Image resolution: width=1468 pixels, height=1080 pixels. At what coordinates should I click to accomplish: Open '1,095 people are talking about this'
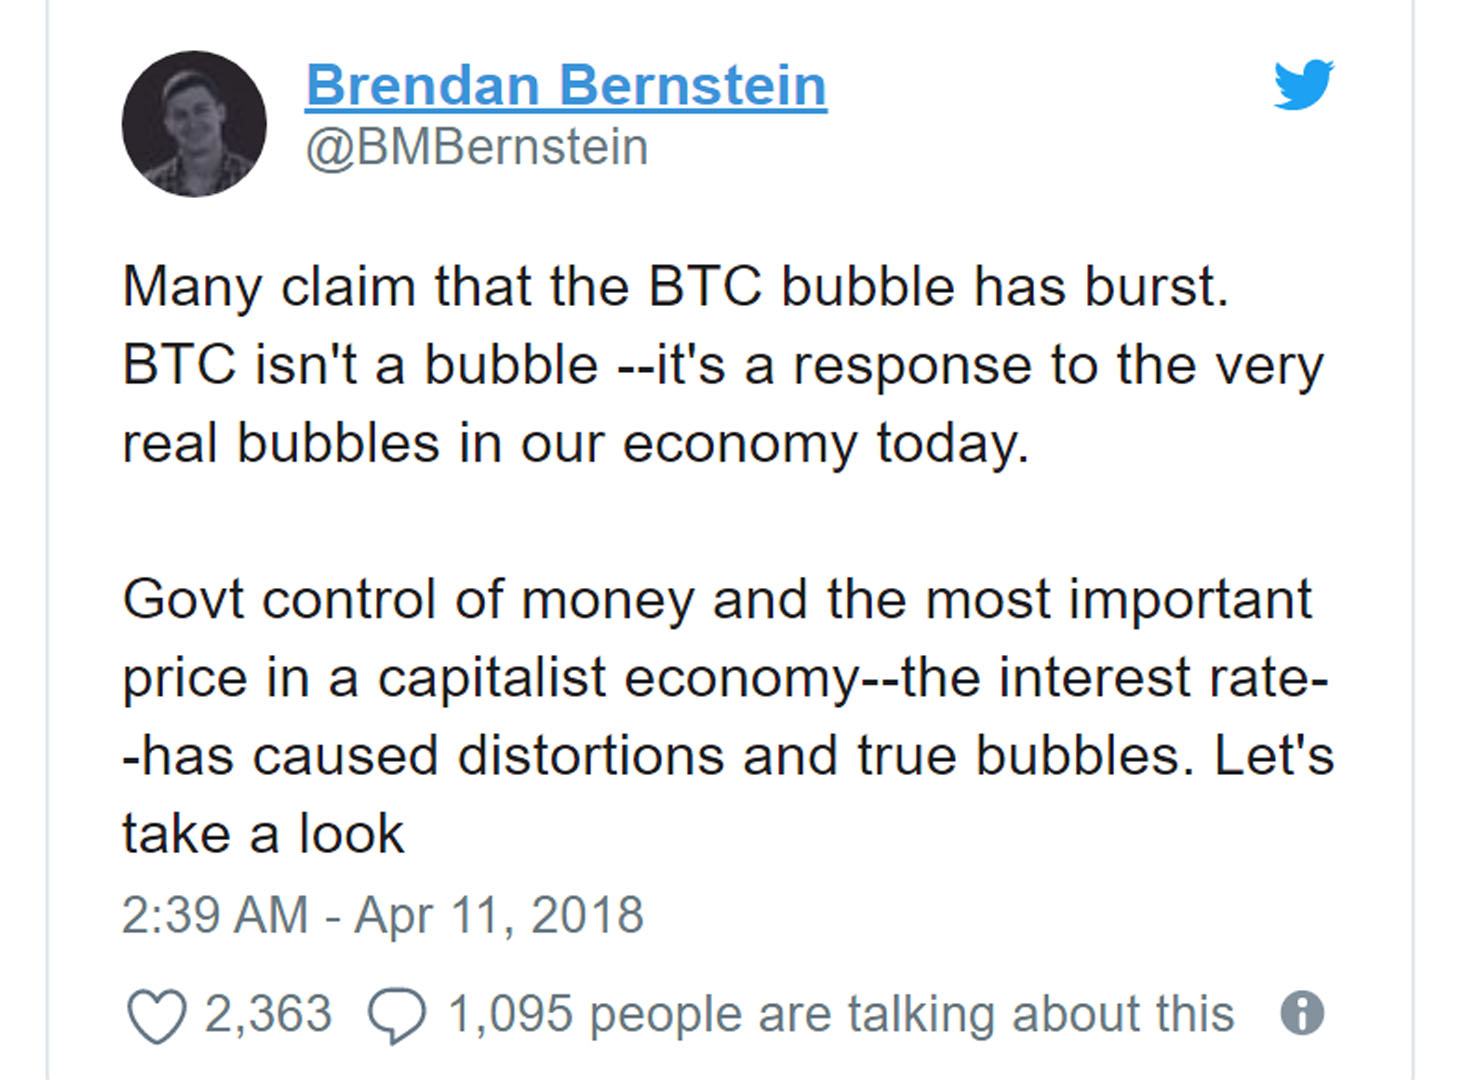[840, 1014]
